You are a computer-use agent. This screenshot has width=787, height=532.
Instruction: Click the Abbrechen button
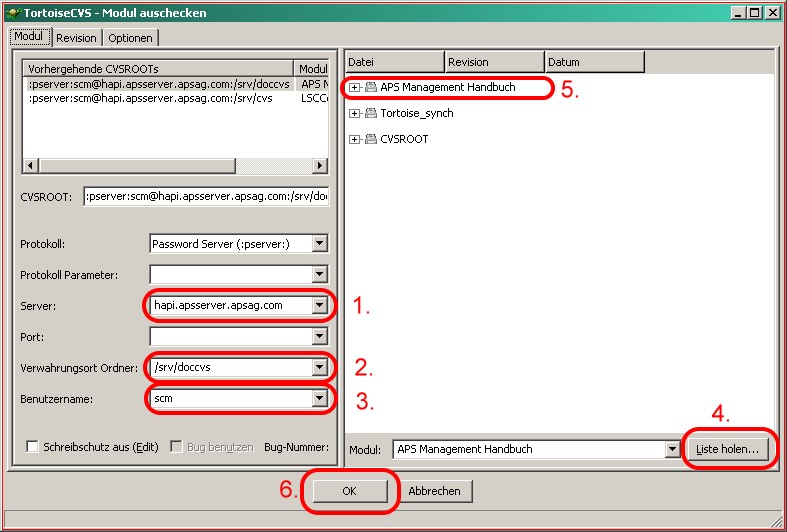click(x=435, y=491)
